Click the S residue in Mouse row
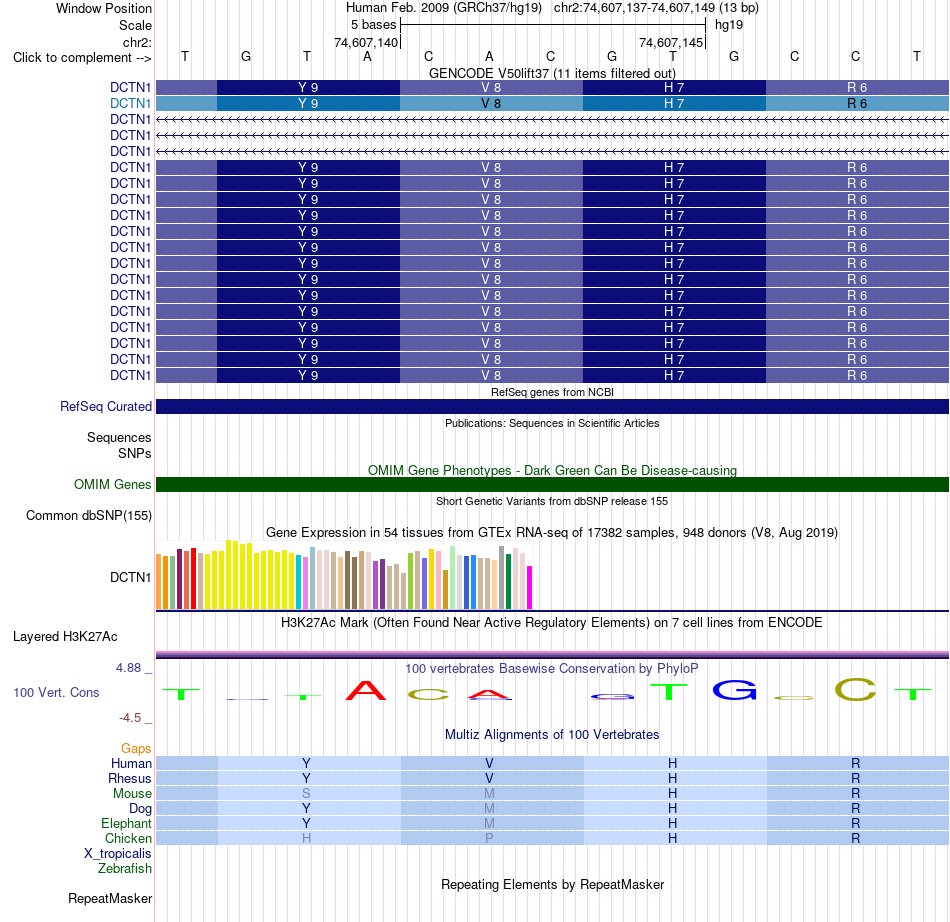This screenshot has height=922, width=950. [x=306, y=794]
